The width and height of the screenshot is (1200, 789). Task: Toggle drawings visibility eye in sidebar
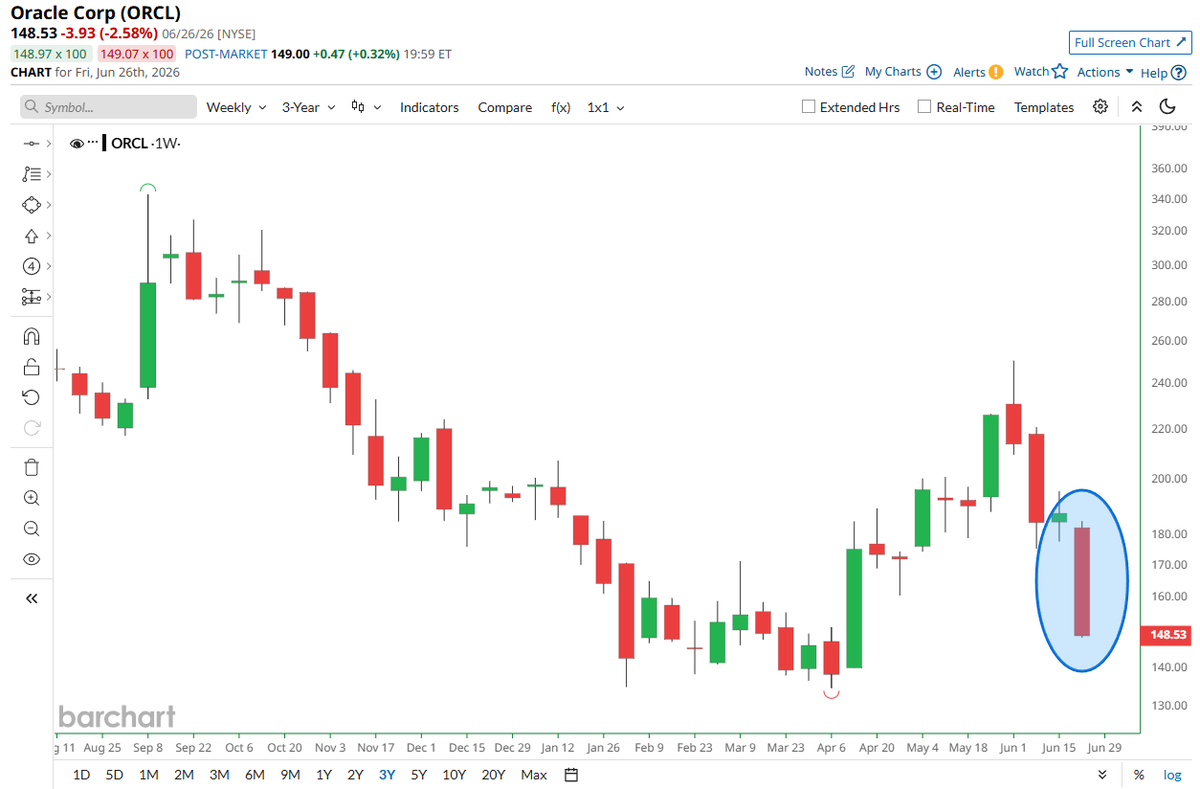pos(31,559)
